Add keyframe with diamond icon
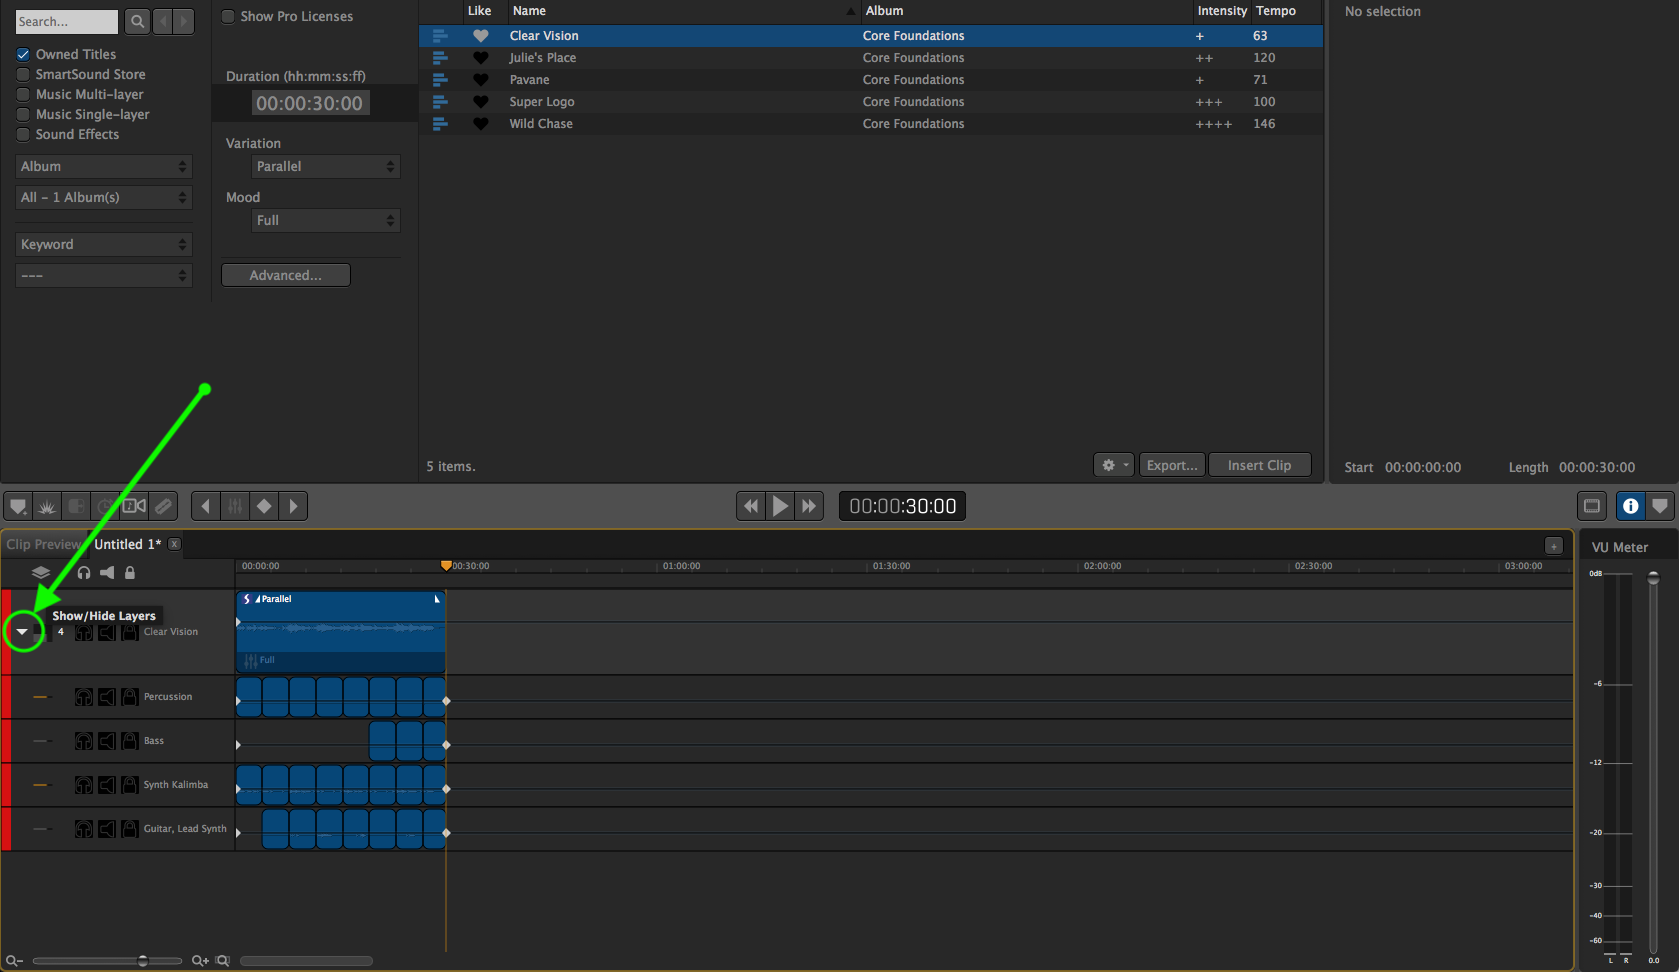The height and width of the screenshot is (972, 1679). point(264,506)
